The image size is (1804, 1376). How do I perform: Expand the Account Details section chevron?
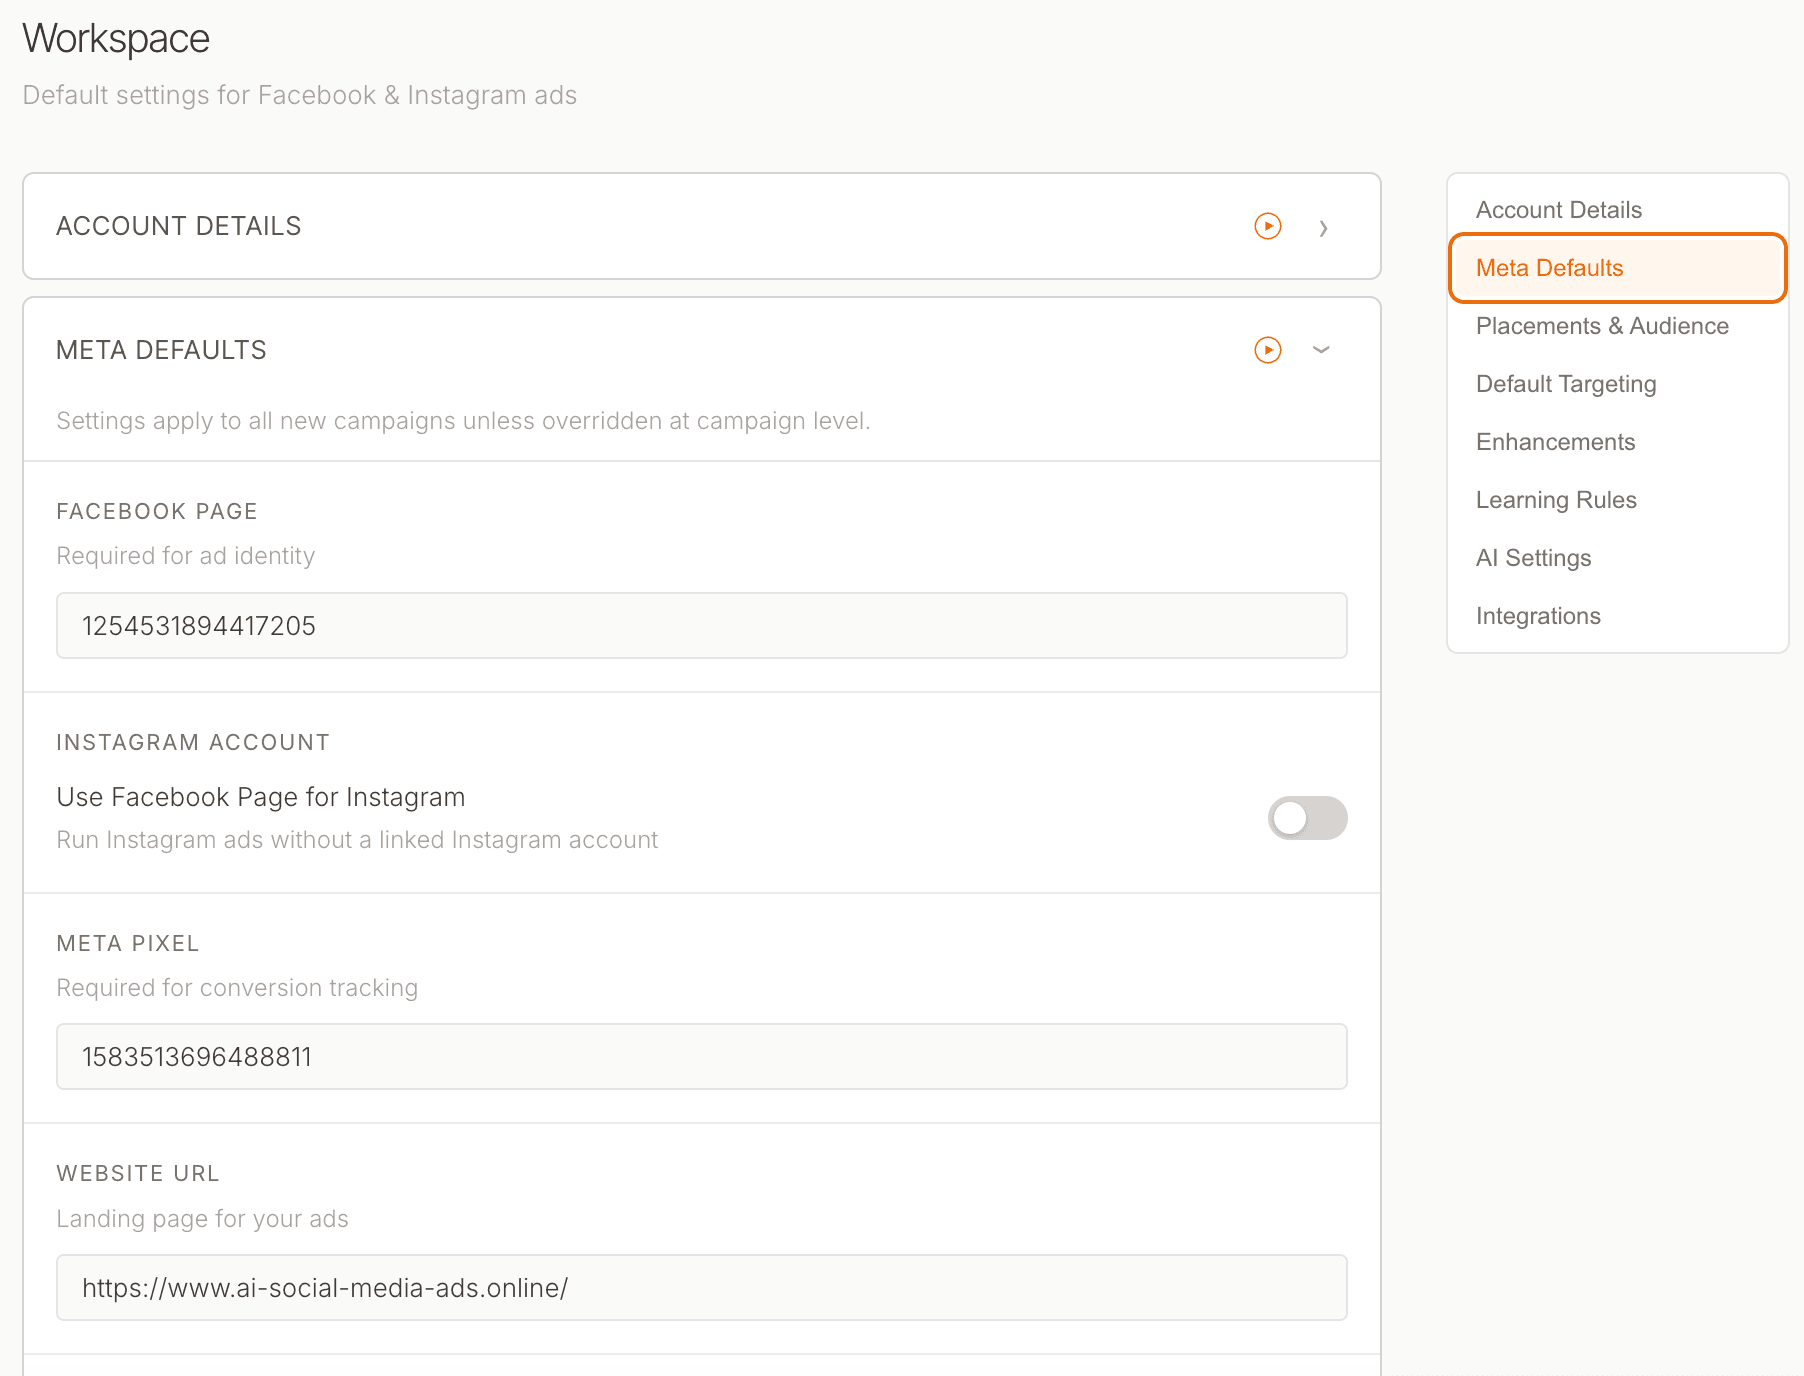(x=1323, y=228)
